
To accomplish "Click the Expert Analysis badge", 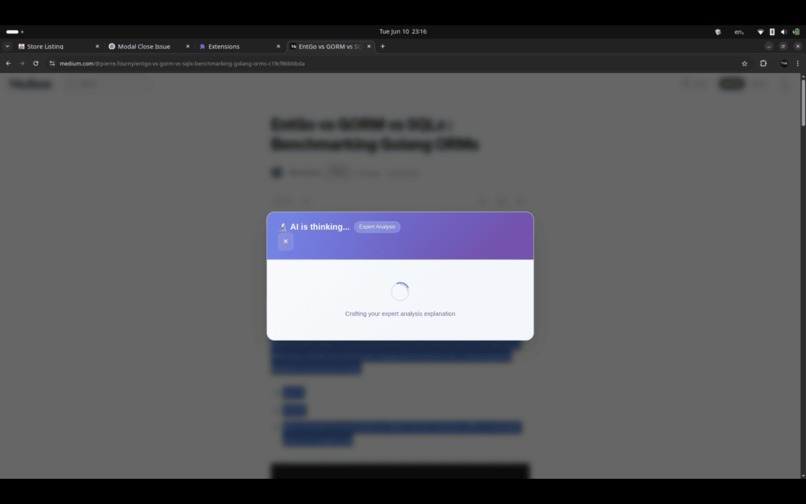I will 377,227.
